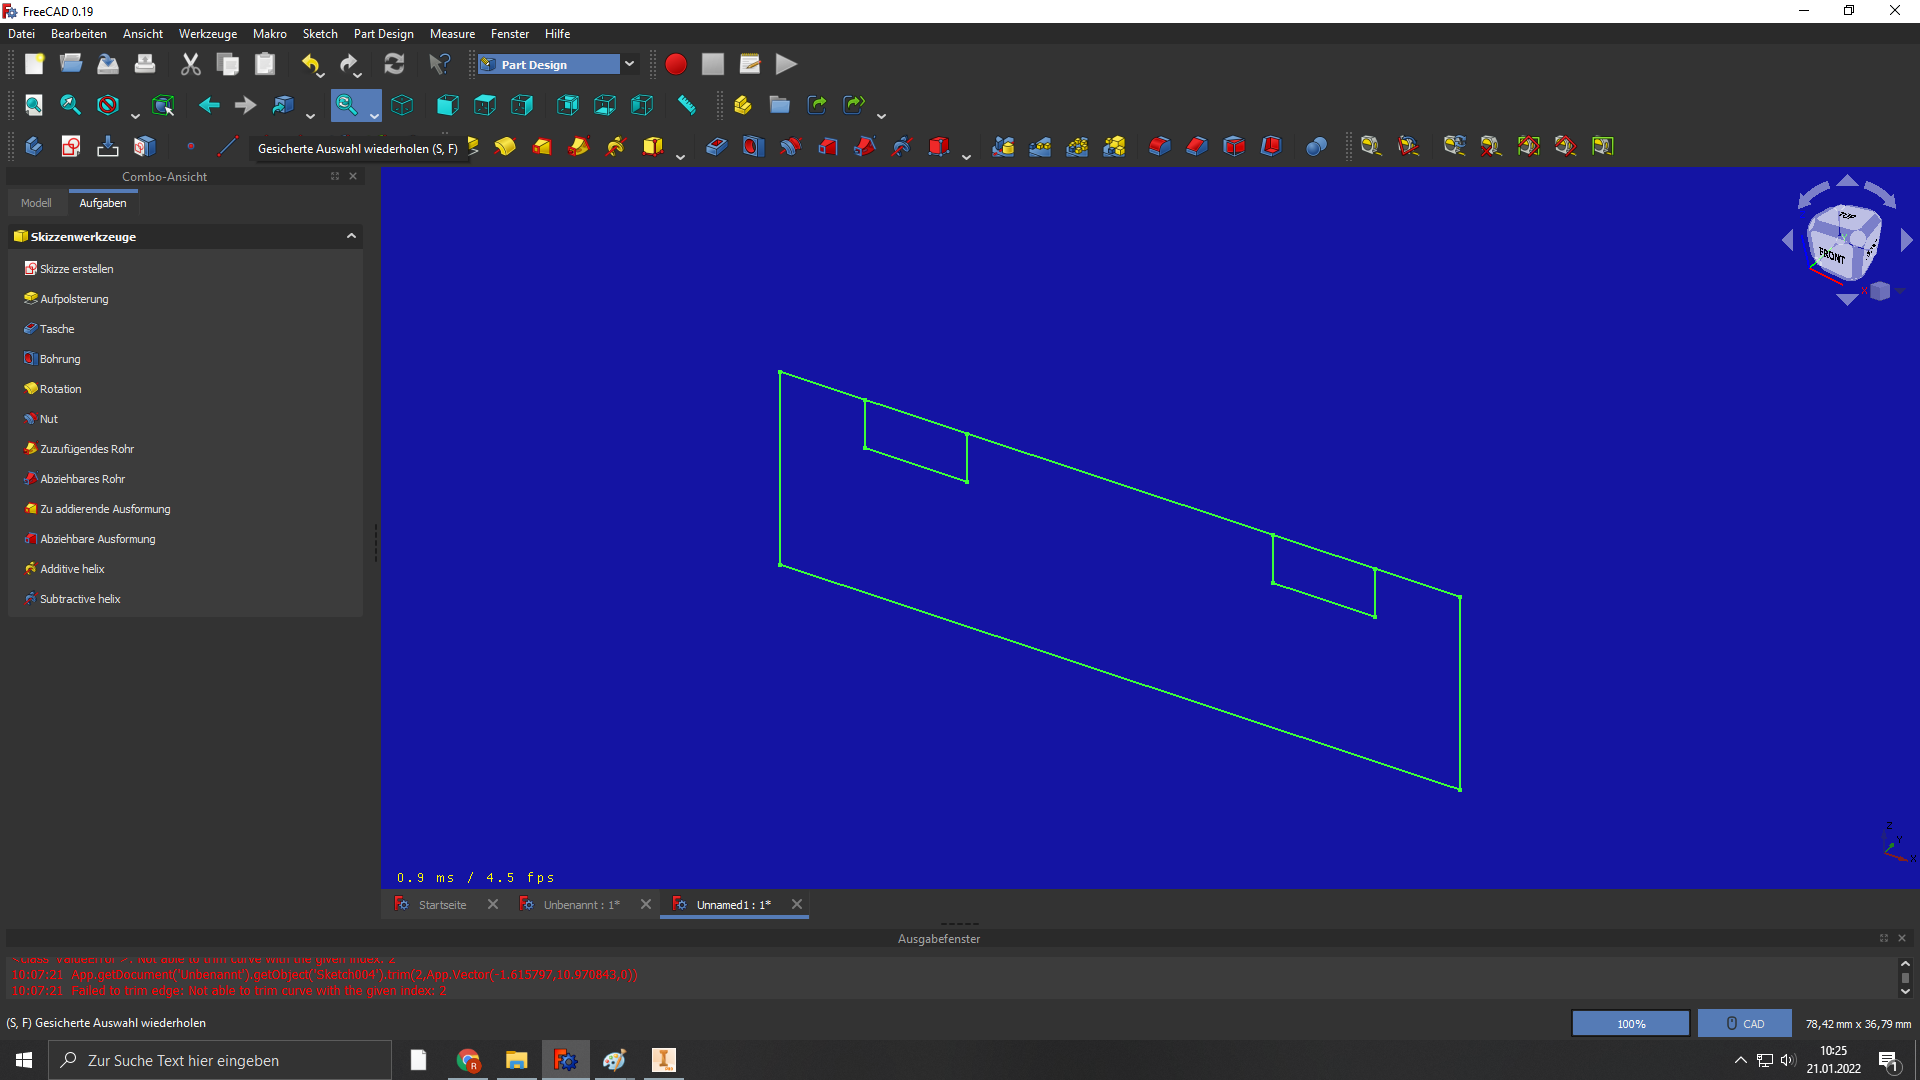This screenshot has width=1920, height=1080.
Task: Create a group folder
Action: (x=780, y=105)
